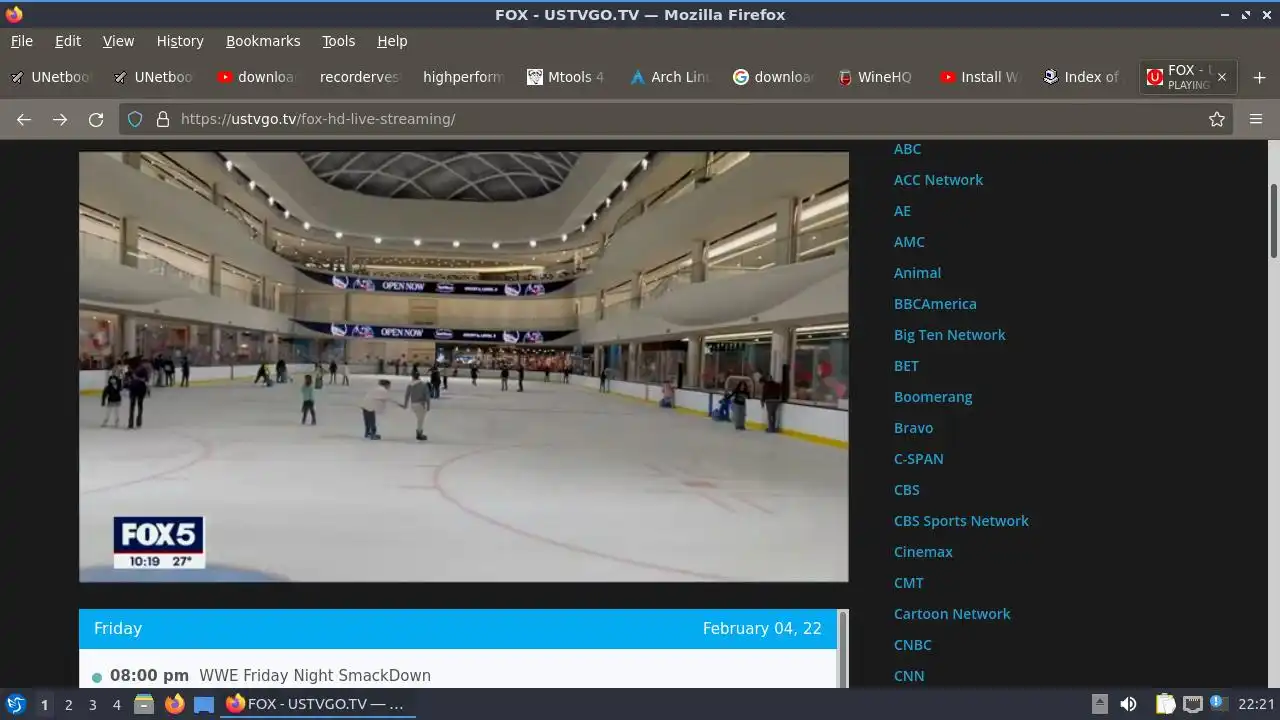
Task: Open the BBCAmerica channel link
Action: point(935,304)
